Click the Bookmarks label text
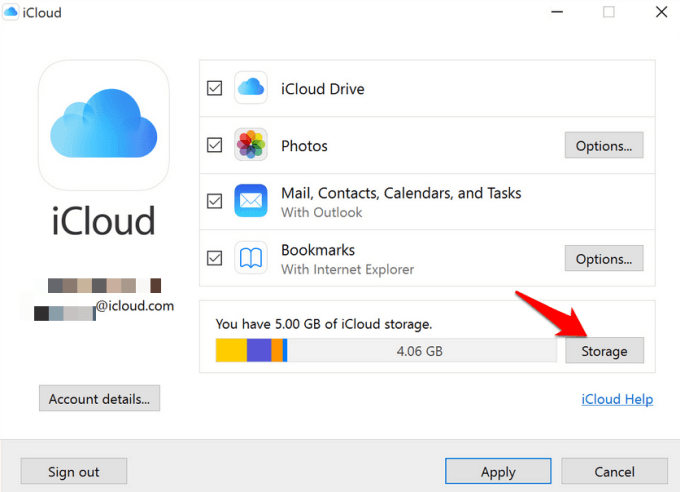 [318, 250]
